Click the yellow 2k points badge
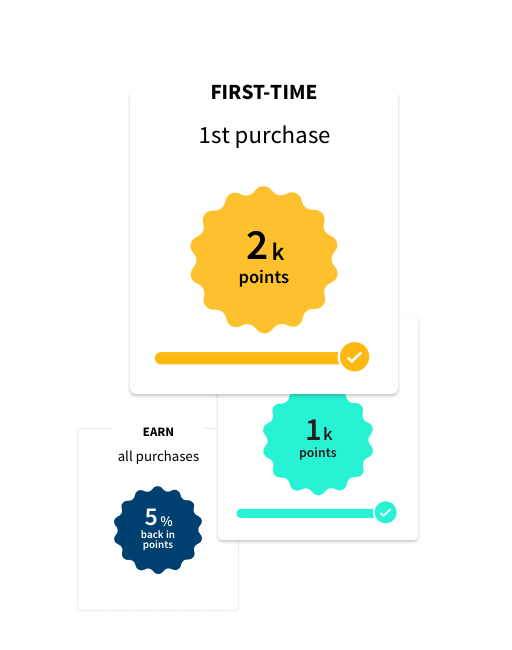Screen dimensions: 512x650 pyautogui.click(x=264, y=260)
